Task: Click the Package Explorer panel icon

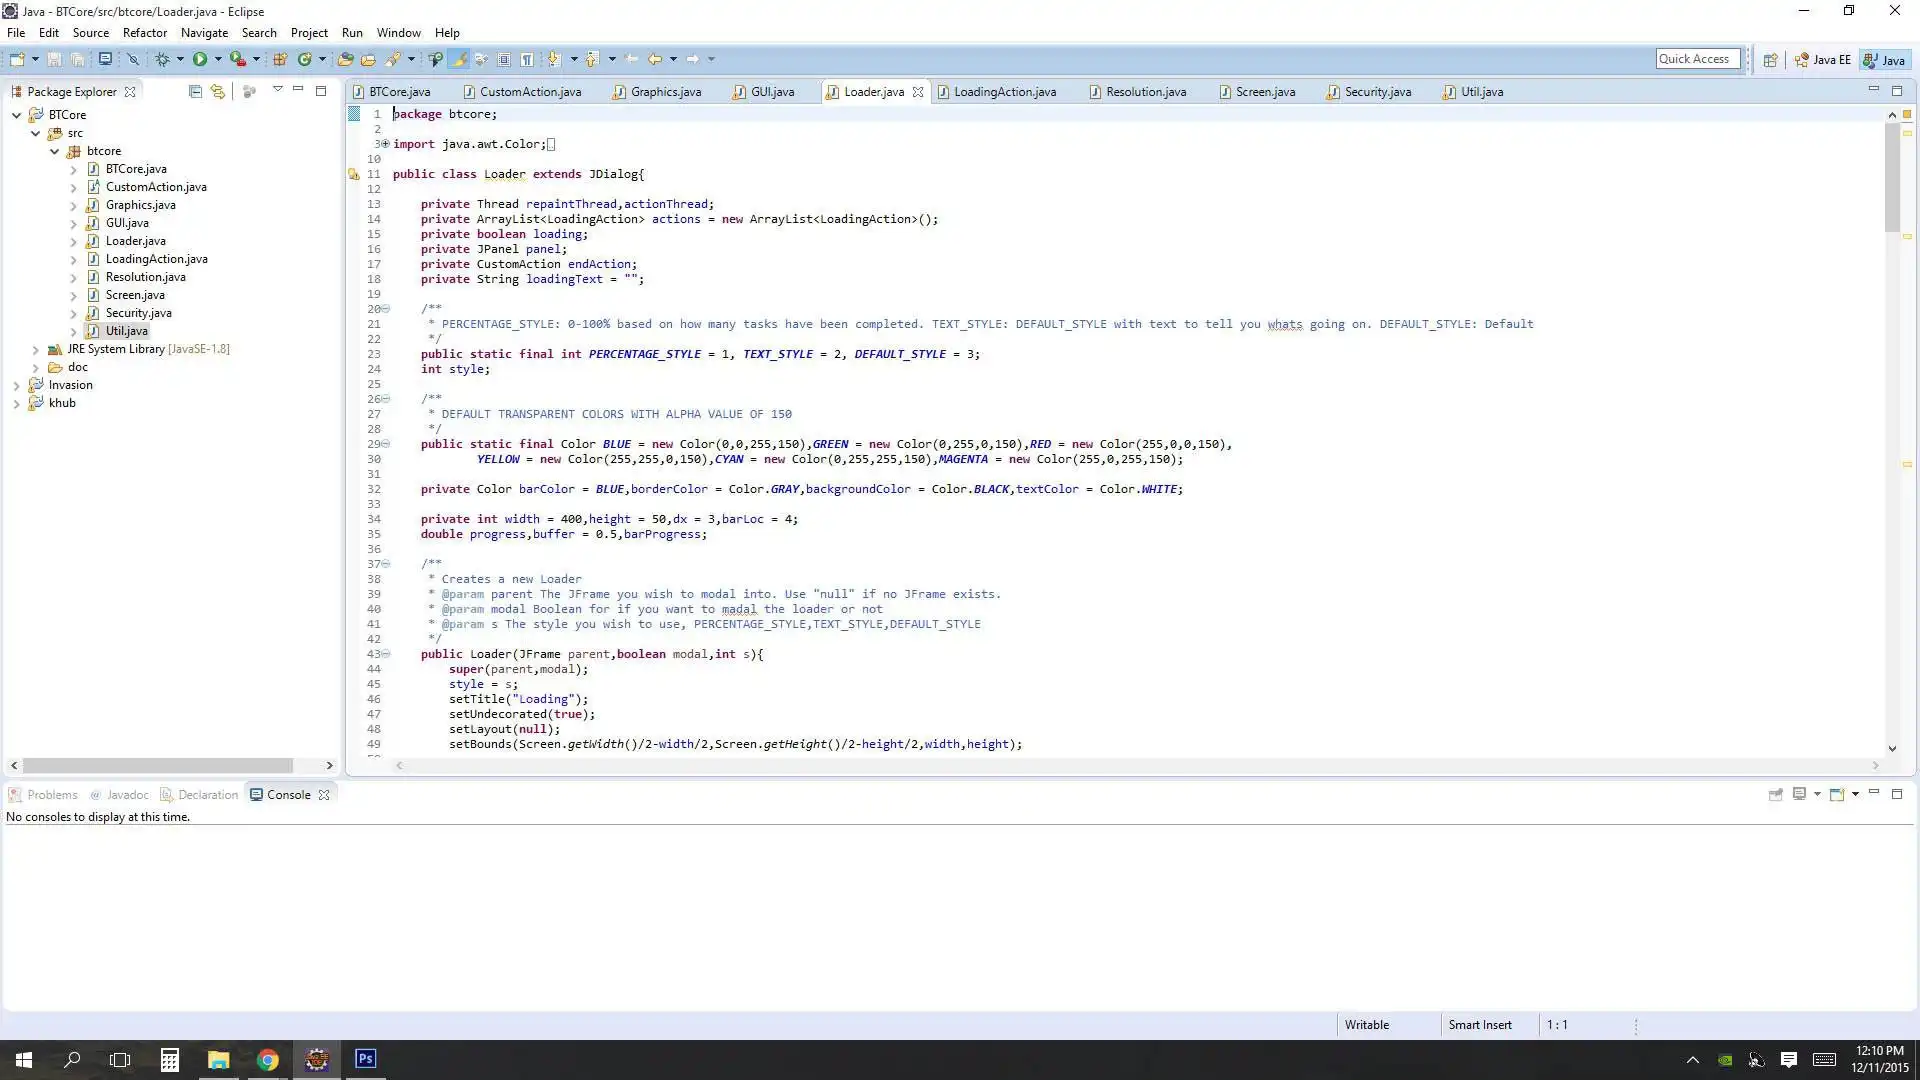Action: point(16,91)
